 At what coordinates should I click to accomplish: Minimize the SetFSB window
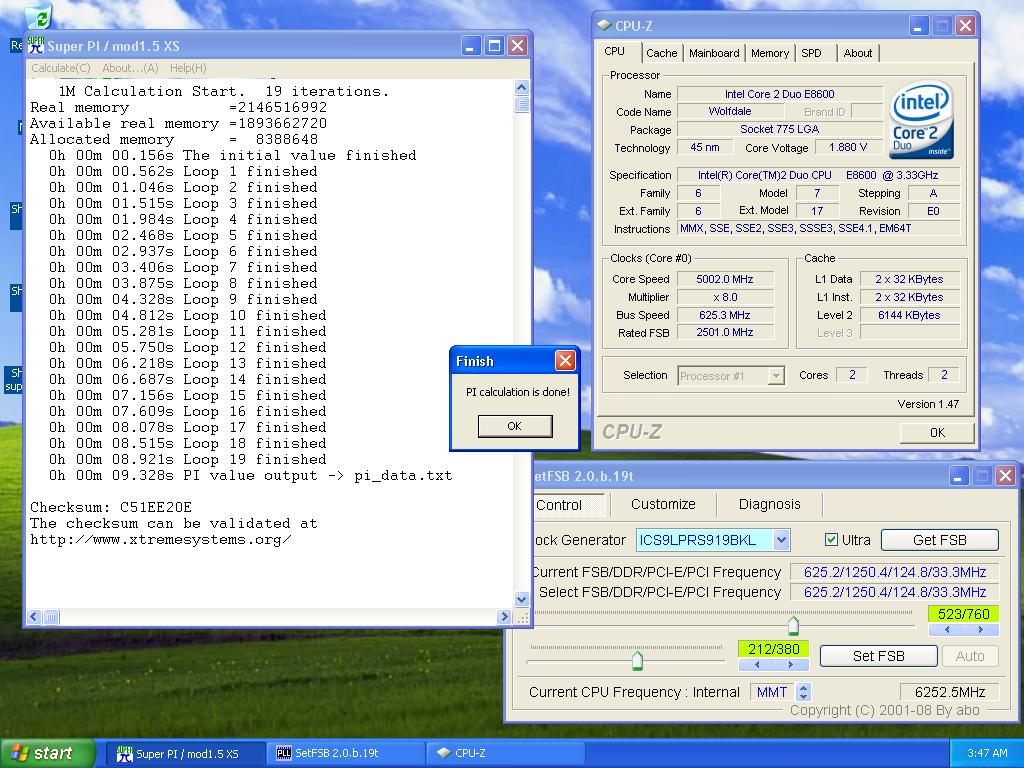958,476
